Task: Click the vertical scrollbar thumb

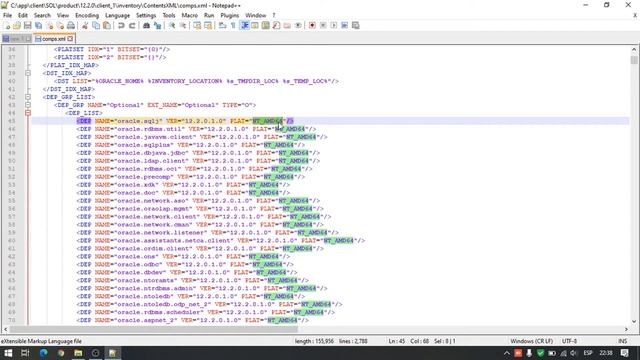Action: 634,60
